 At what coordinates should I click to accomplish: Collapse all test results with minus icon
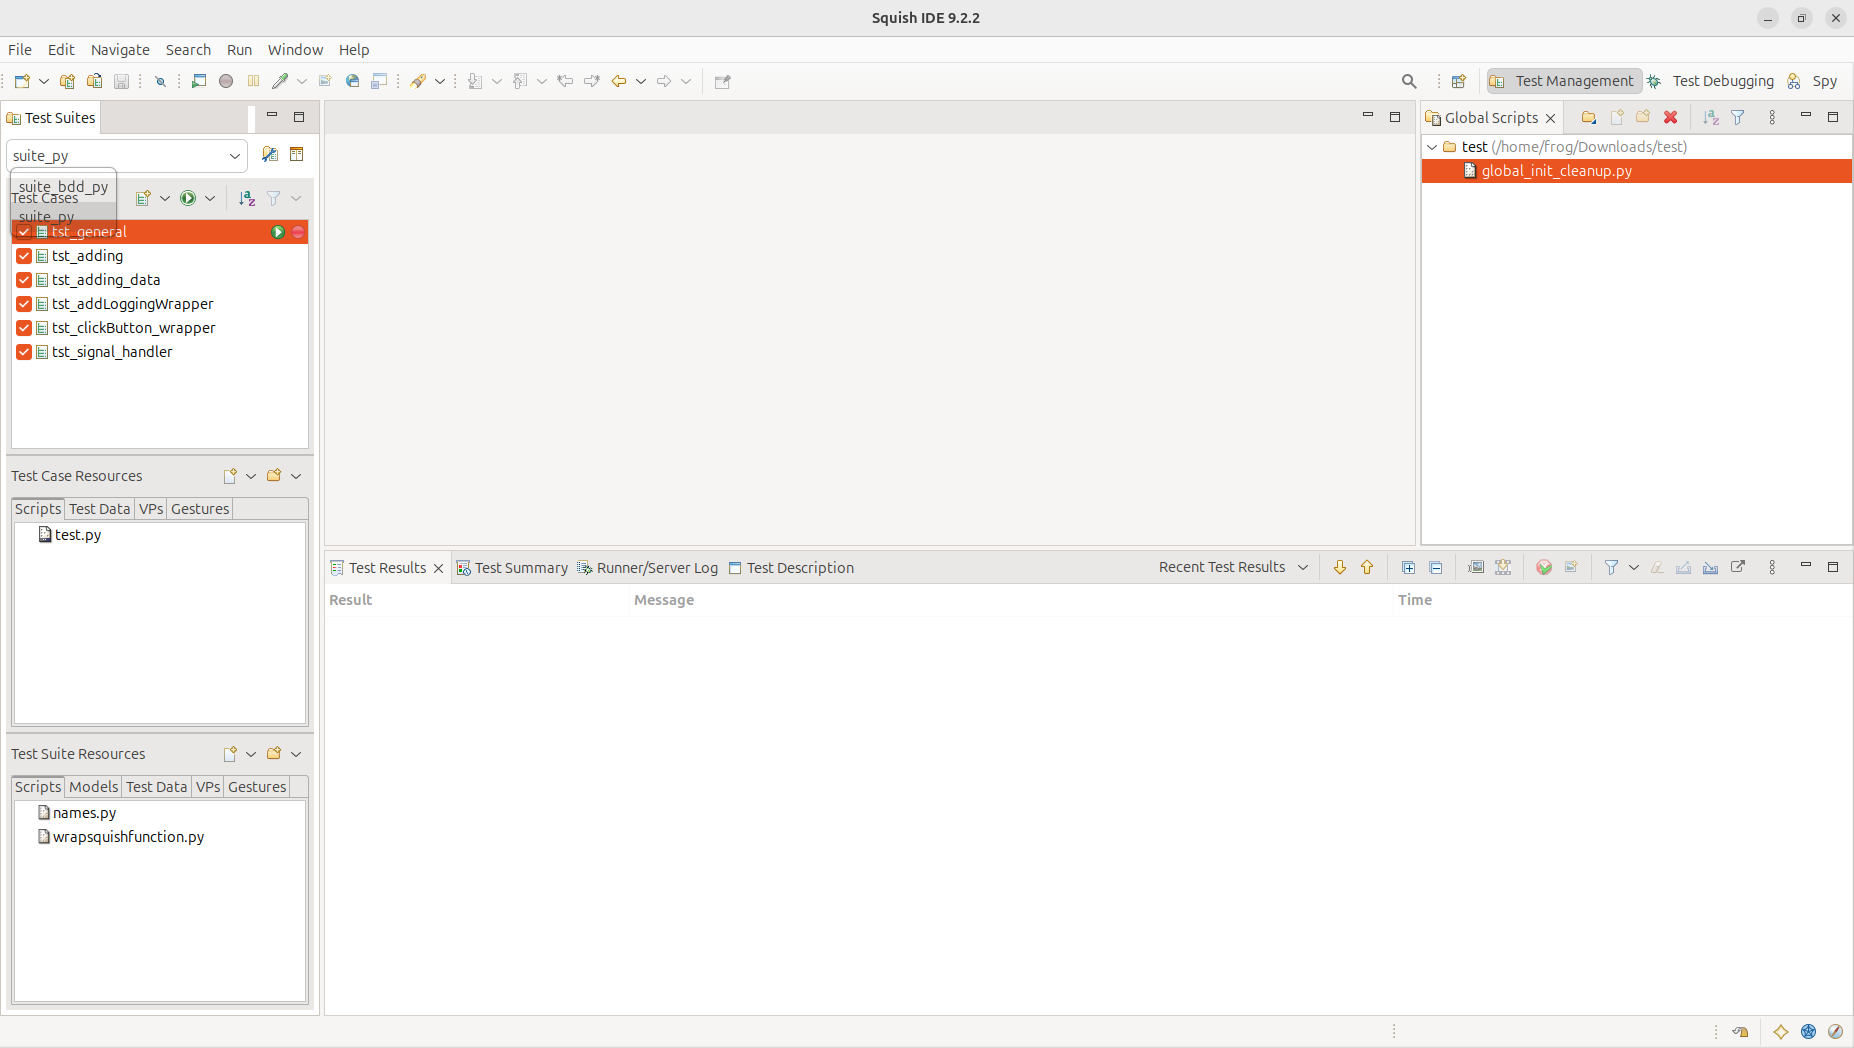click(1436, 567)
